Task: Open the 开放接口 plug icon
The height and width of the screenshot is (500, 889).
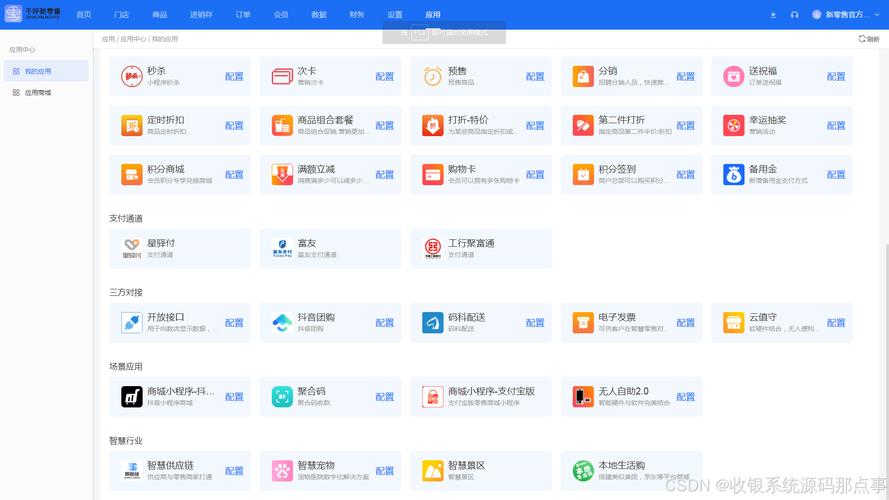Action: [132, 323]
